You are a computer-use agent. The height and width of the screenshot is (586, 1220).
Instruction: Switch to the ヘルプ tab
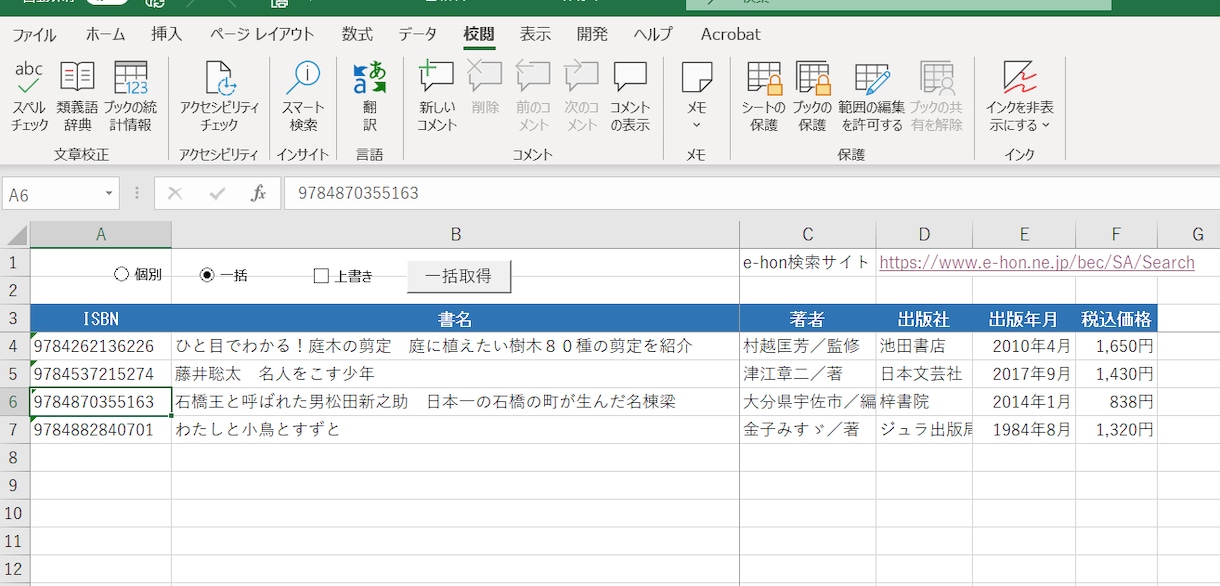(x=653, y=34)
